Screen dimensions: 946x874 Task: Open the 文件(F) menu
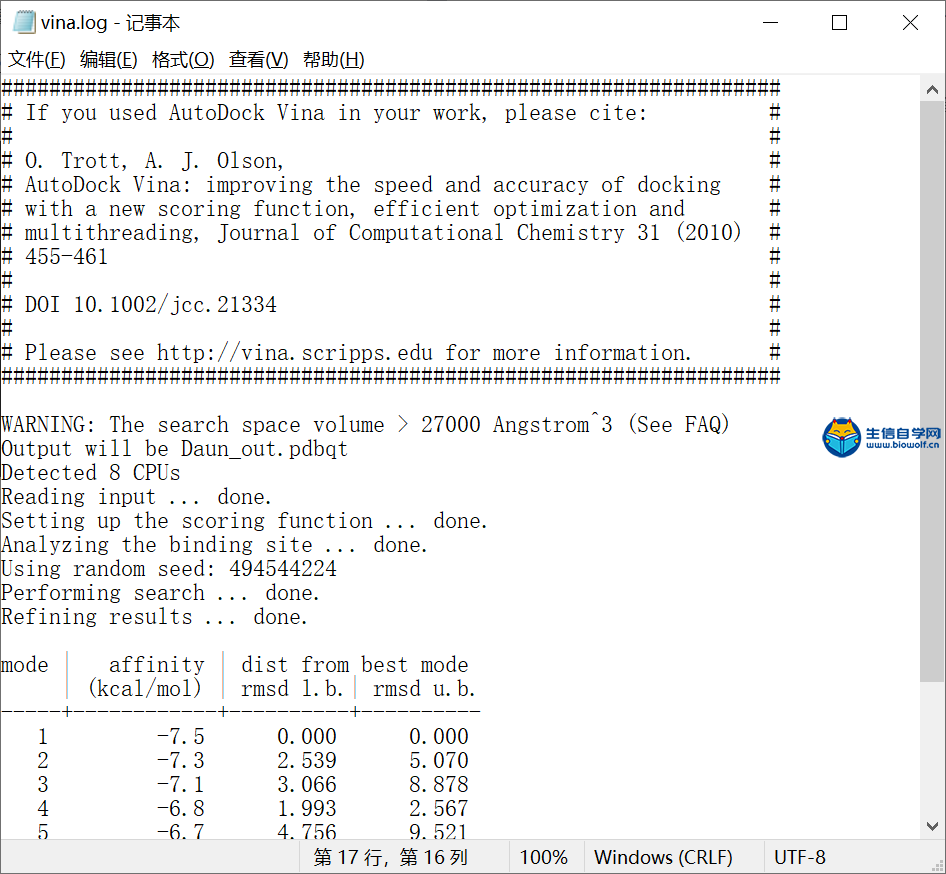[37, 60]
